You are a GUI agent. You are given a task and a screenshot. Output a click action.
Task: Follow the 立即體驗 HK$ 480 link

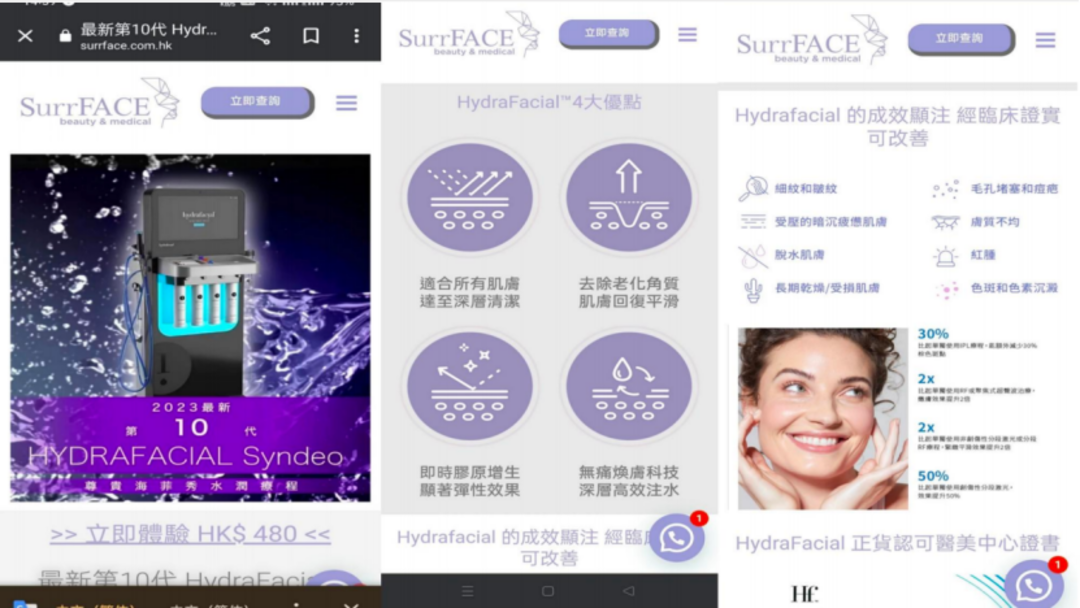190,534
